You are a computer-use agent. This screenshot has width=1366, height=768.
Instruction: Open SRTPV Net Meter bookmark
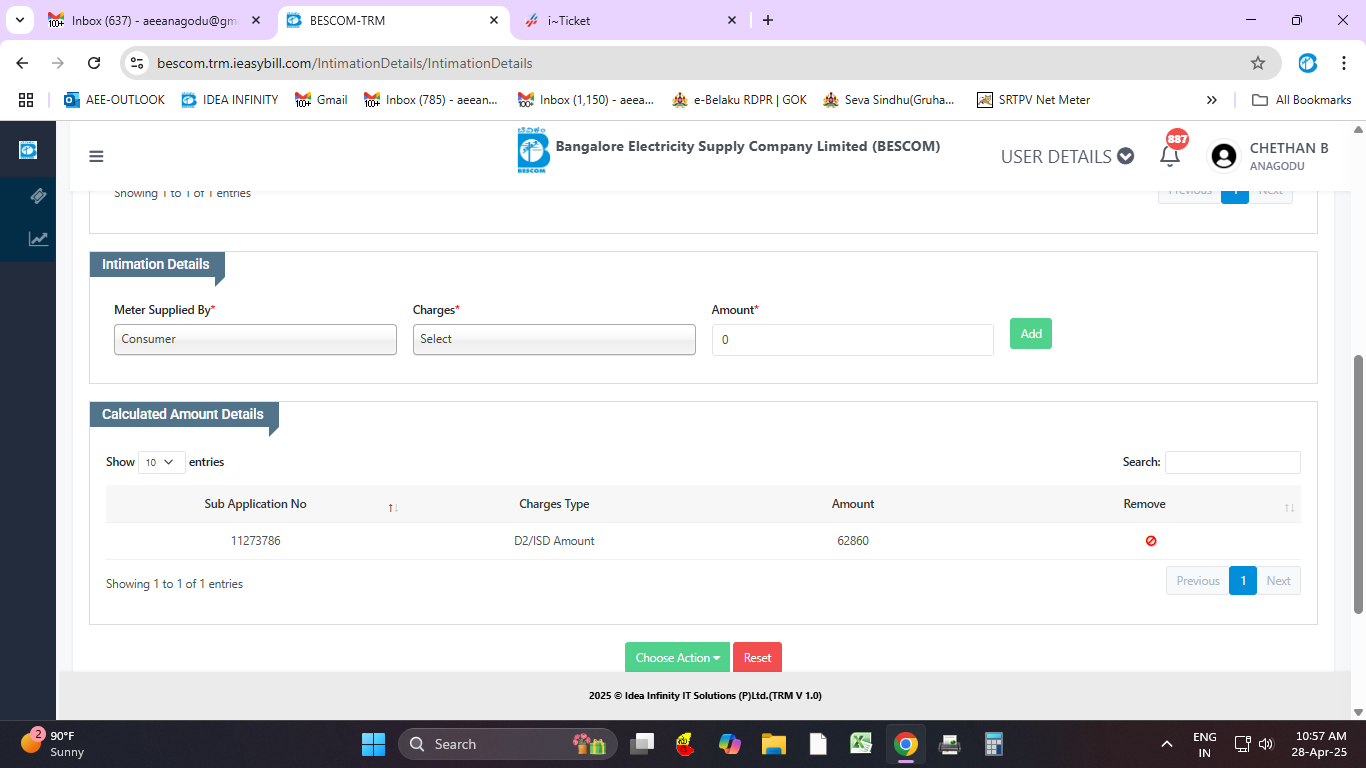point(1034,100)
